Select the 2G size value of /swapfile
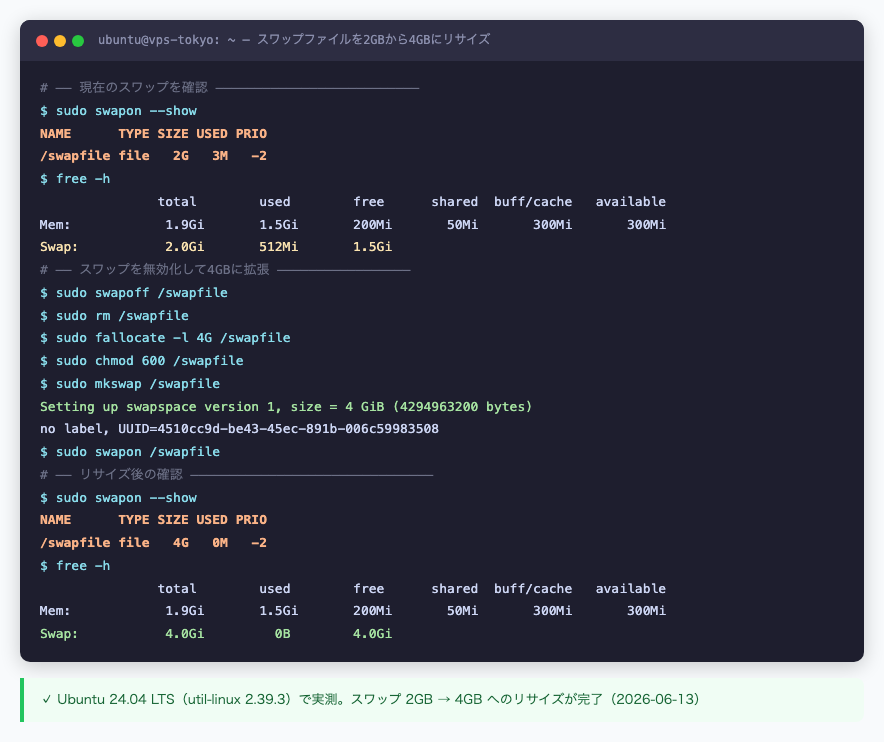The width and height of the screenshot is (884, 742). coord(180,156)
